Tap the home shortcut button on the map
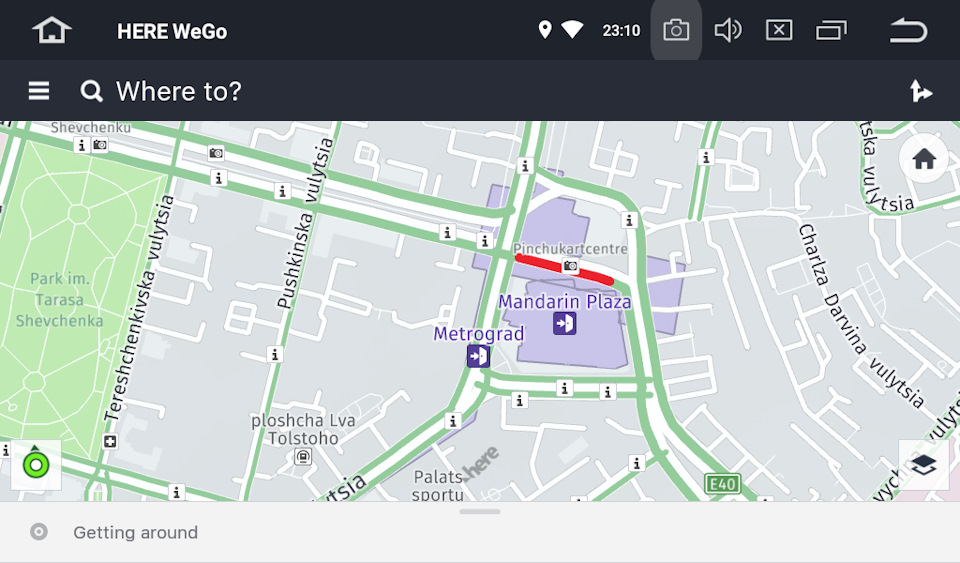Viewport: 960px width, 563px height. [924, 158]
